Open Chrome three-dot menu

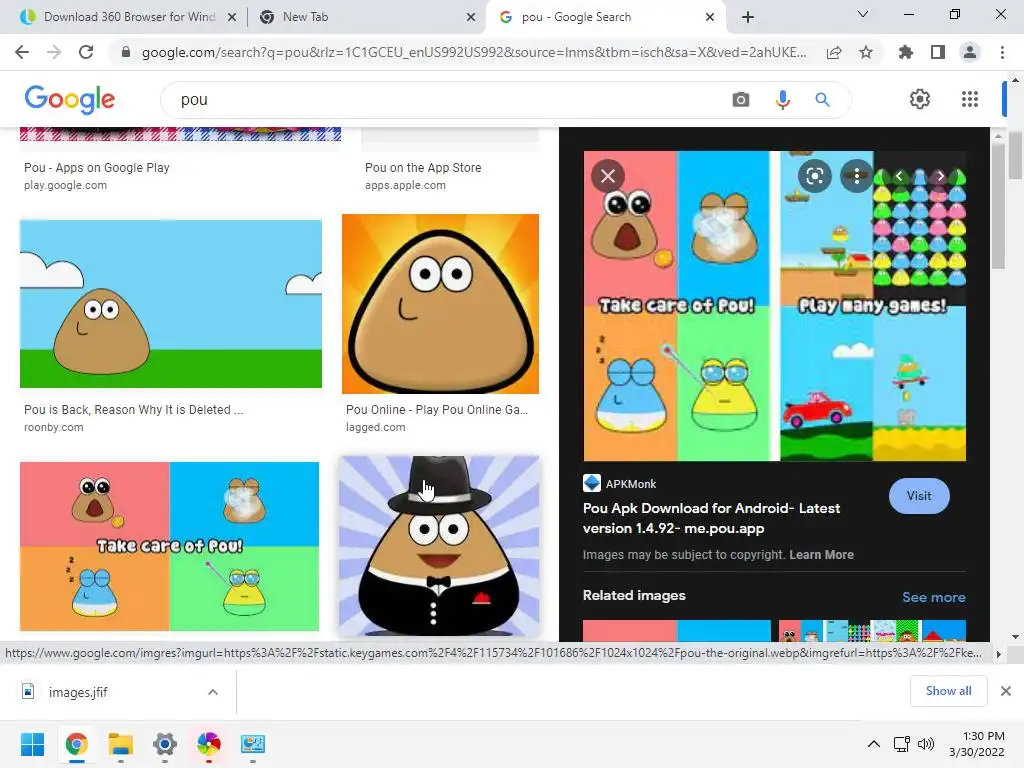[x=1002, y=52]
